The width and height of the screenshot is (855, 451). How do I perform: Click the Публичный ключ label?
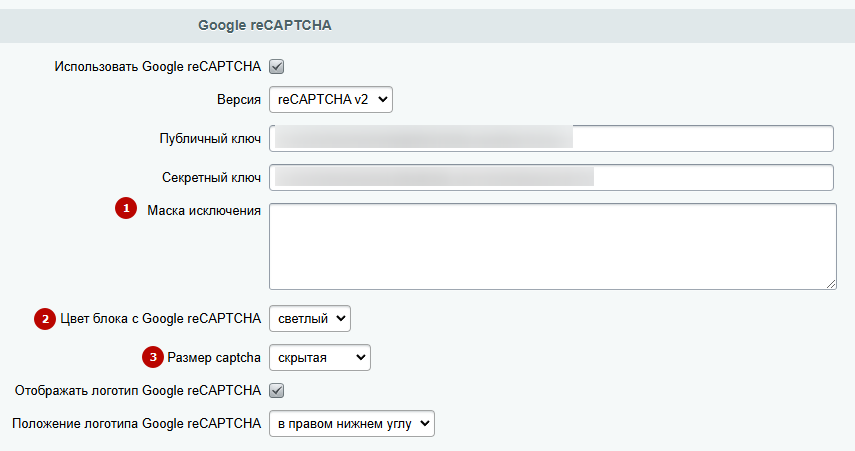pyautogui.click(x=210, y=139)
